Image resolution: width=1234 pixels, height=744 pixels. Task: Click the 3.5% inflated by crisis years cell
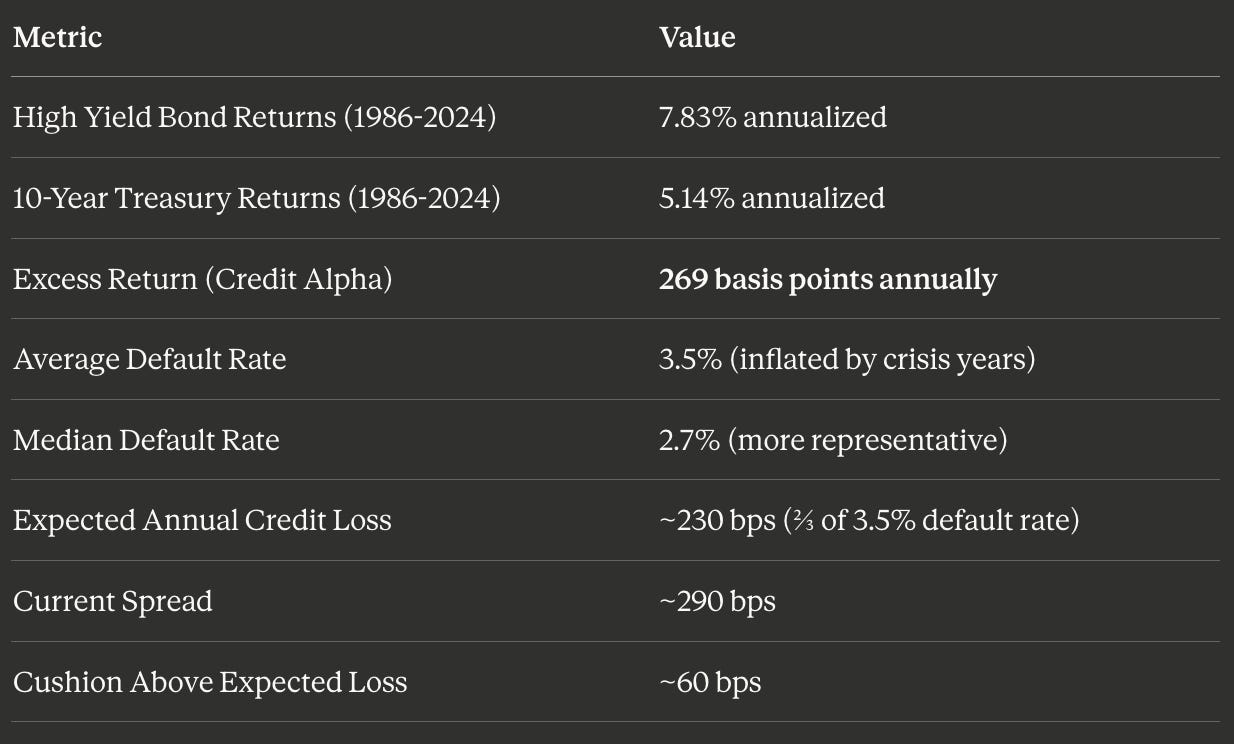(846, 359)
